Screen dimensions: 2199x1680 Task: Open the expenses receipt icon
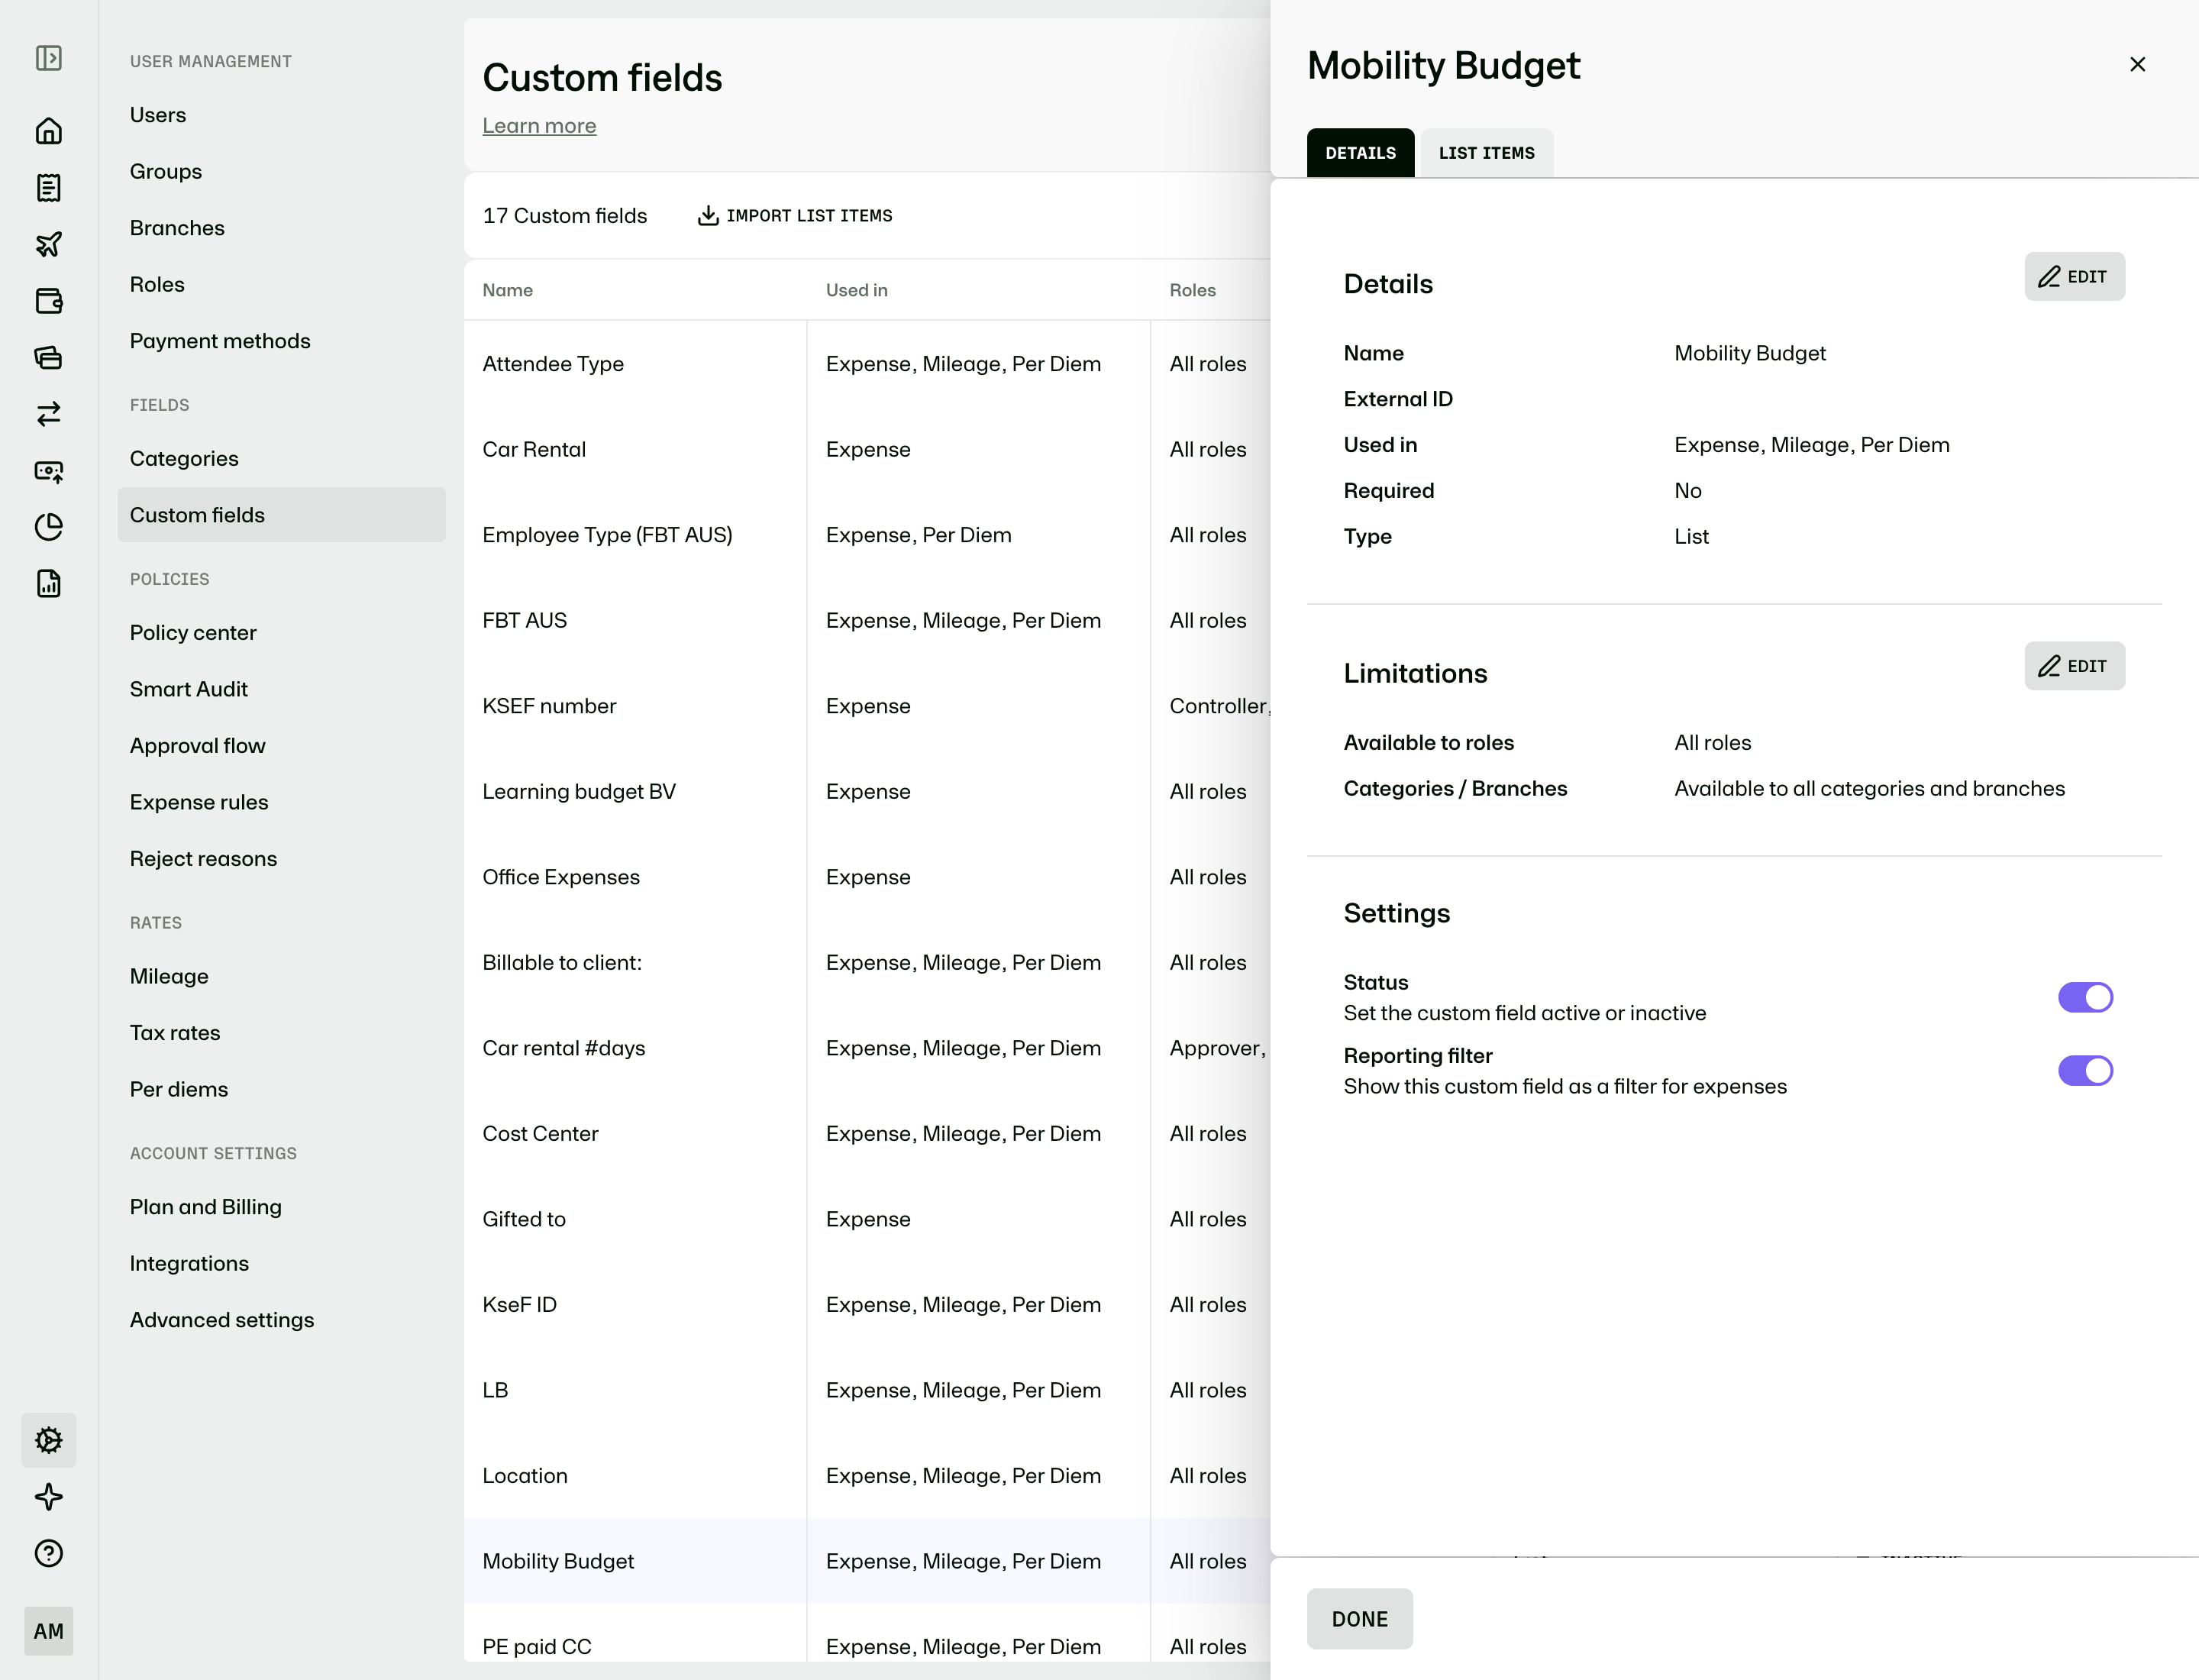tap(48, 188)
